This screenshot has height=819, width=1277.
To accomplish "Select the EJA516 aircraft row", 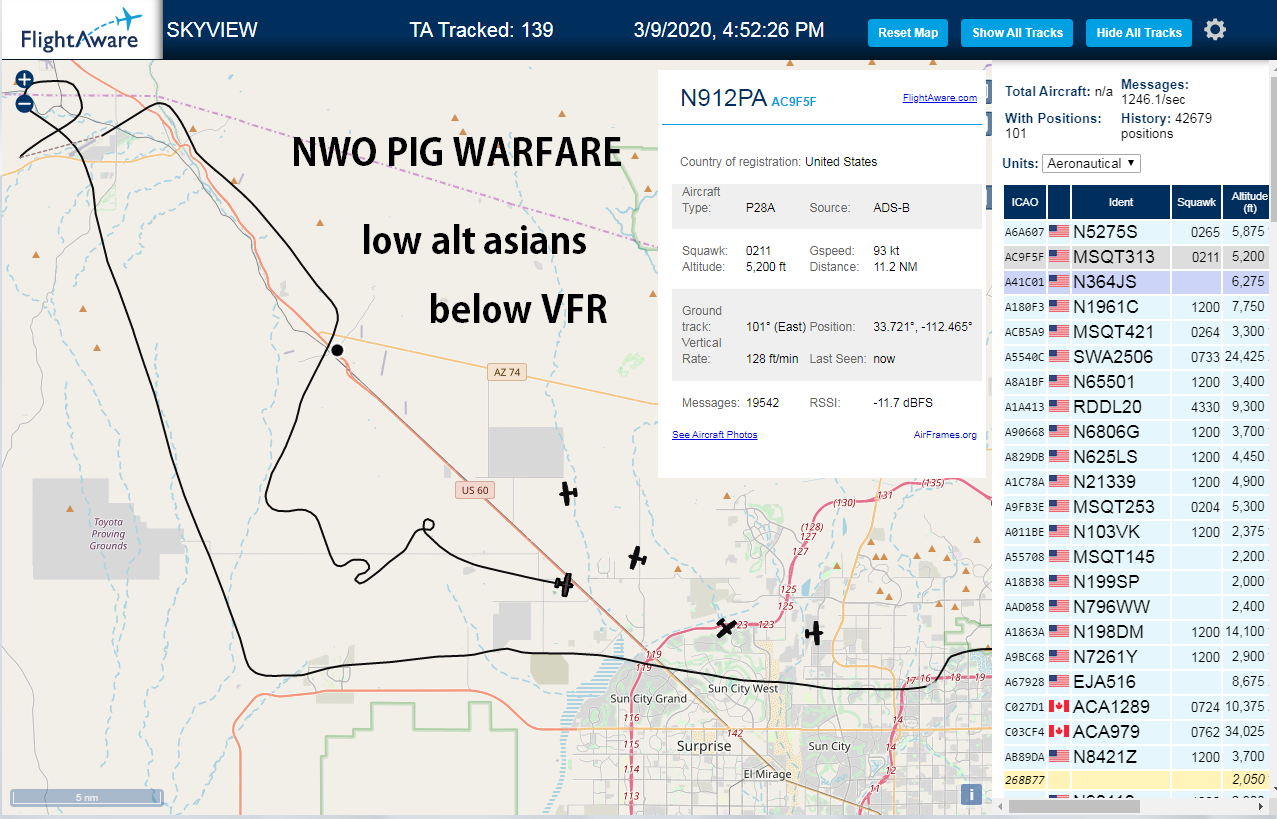I will 1137,681.
